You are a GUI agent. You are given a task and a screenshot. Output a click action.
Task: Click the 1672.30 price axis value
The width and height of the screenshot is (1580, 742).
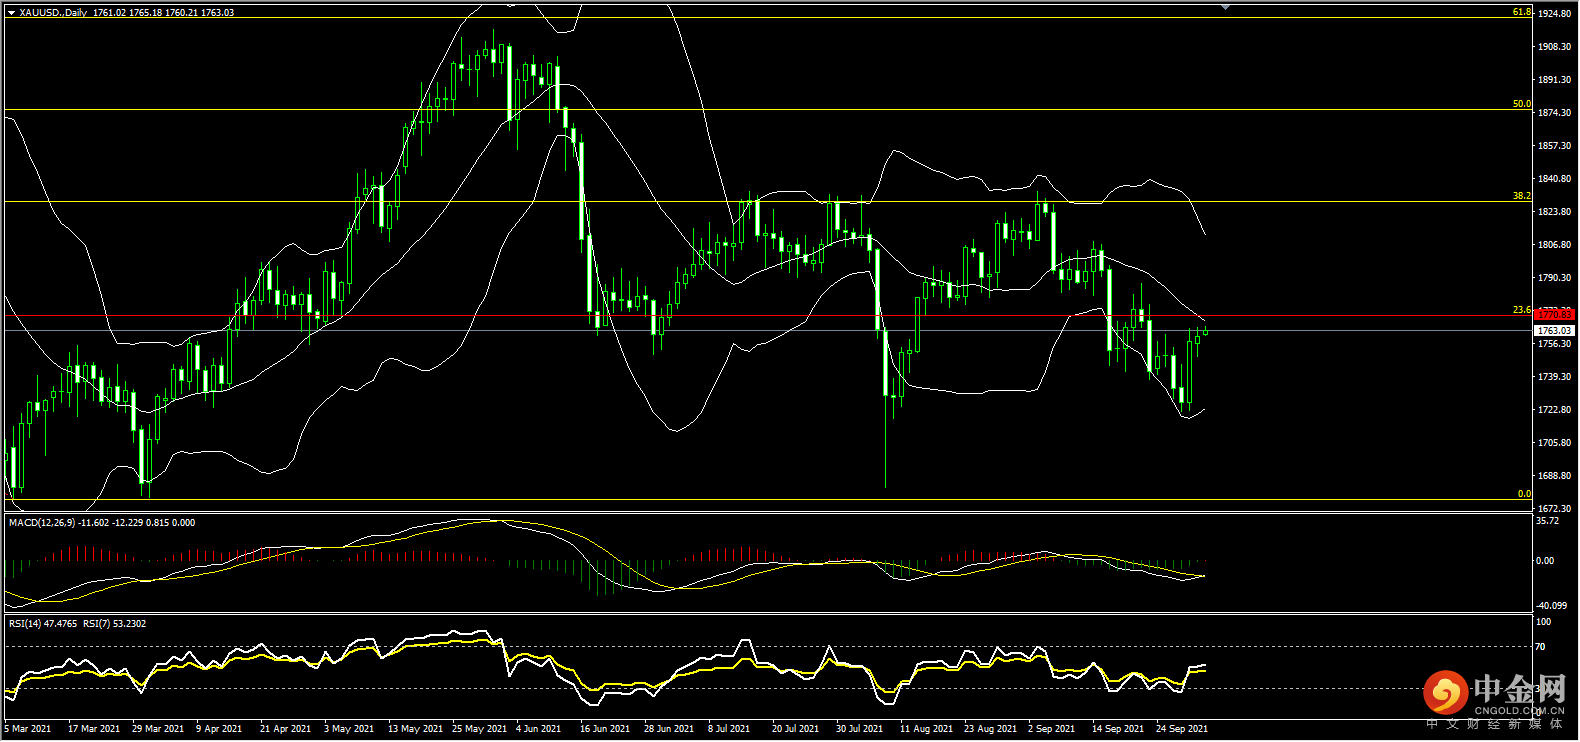pyautogui.click(x=1554, y=509)
